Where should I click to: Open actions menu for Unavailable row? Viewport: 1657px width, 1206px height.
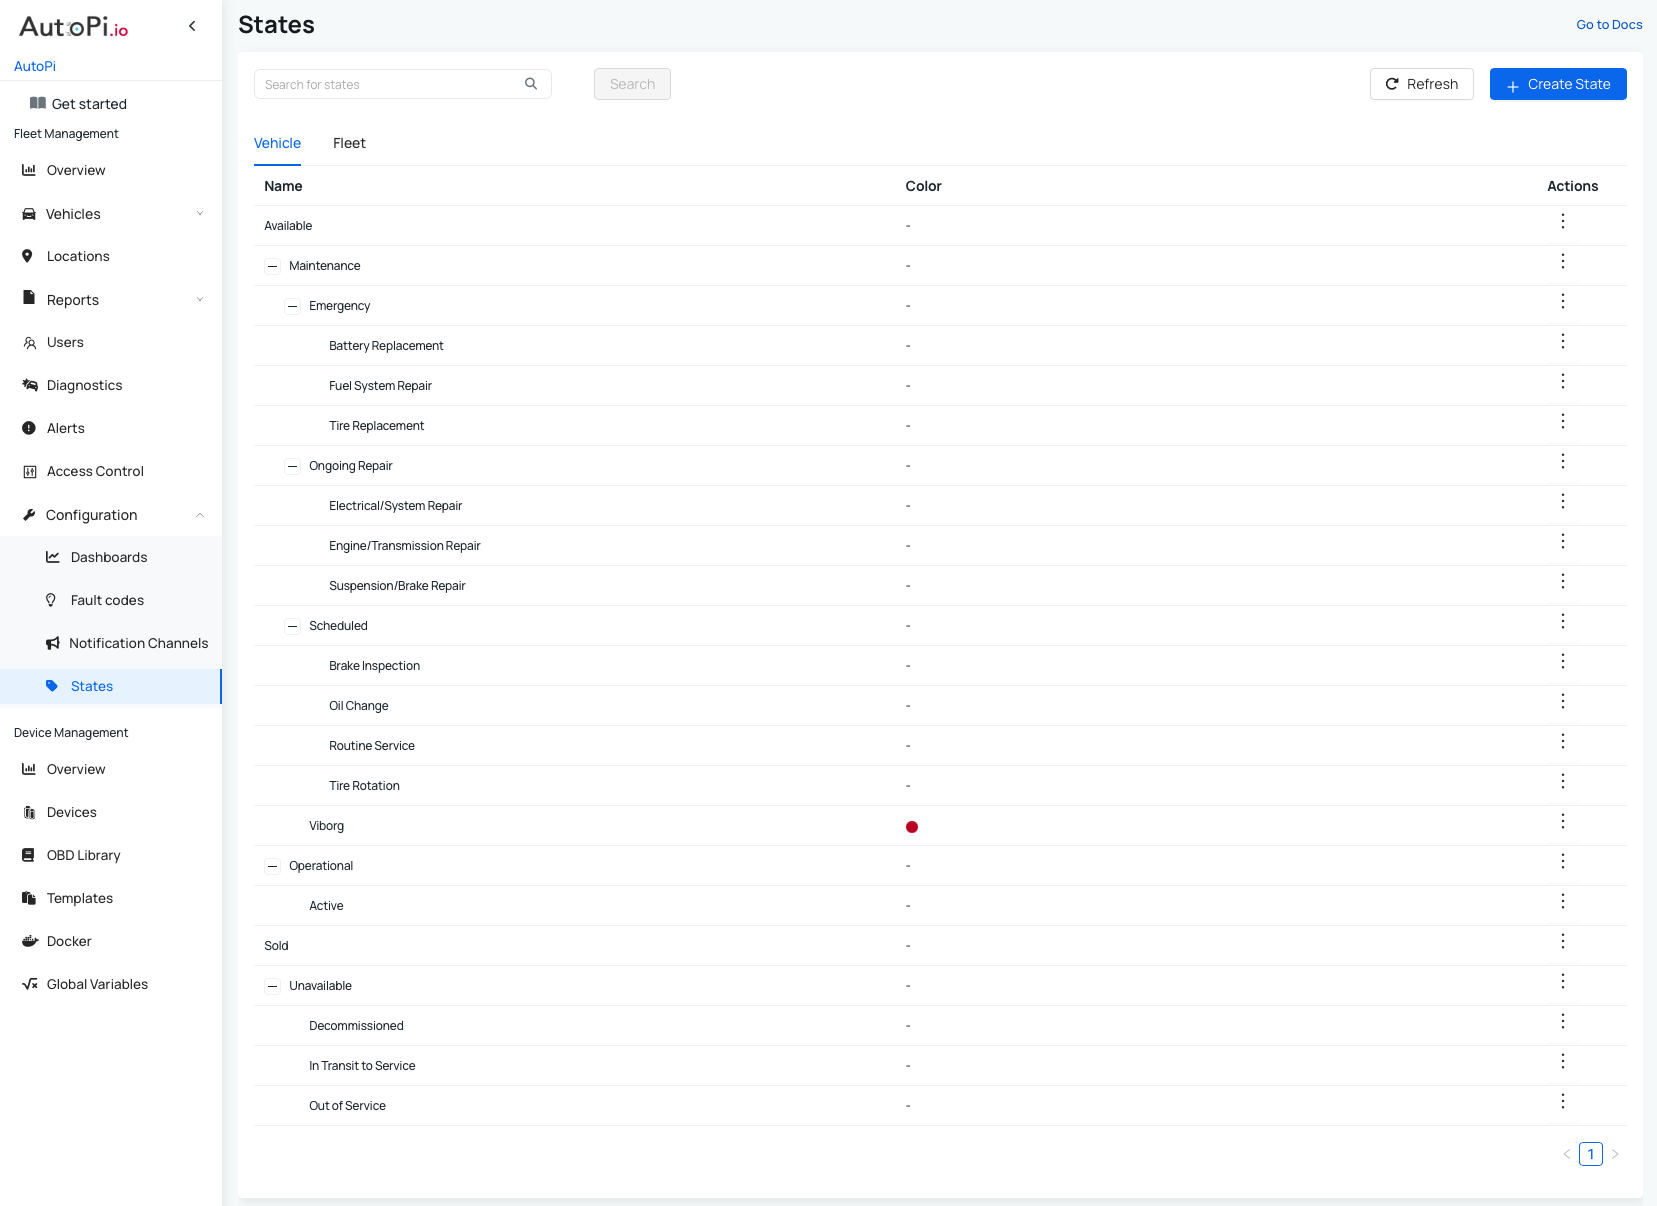point(1563,981)
